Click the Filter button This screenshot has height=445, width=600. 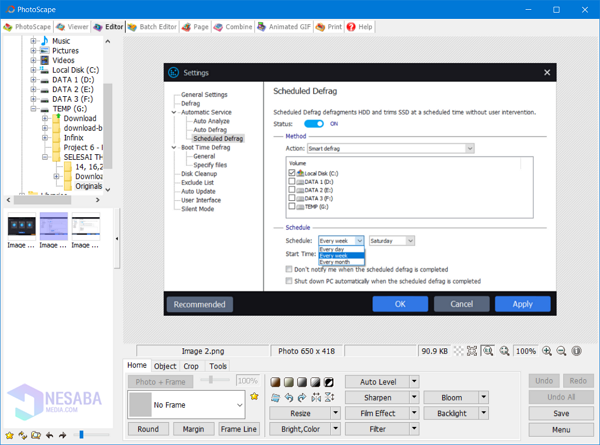coord(377,429)
